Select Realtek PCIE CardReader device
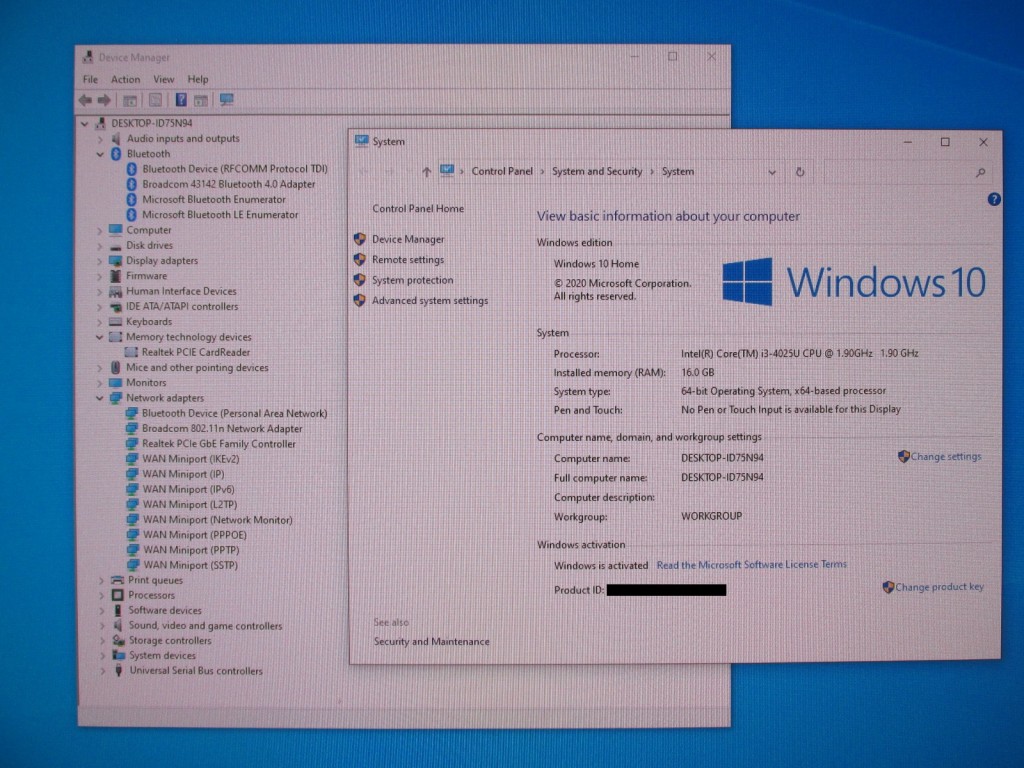 click(196, 352)
